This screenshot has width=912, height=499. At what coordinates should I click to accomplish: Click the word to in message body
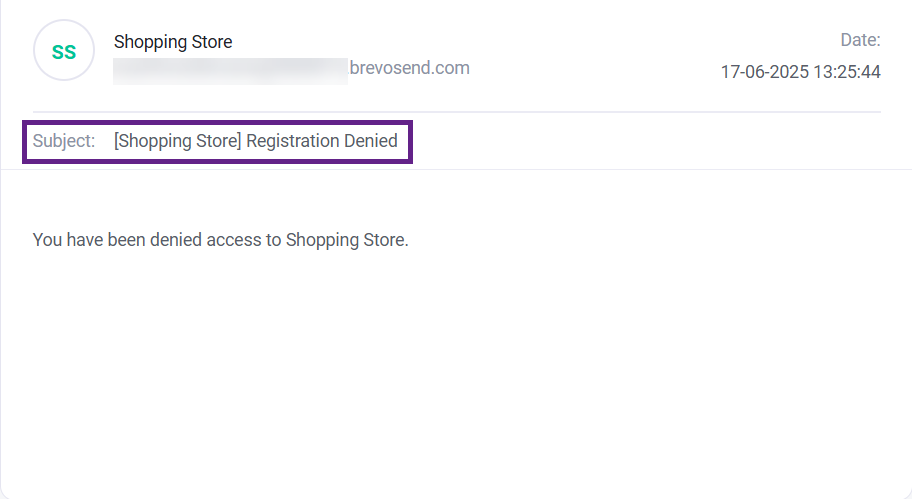273,240
